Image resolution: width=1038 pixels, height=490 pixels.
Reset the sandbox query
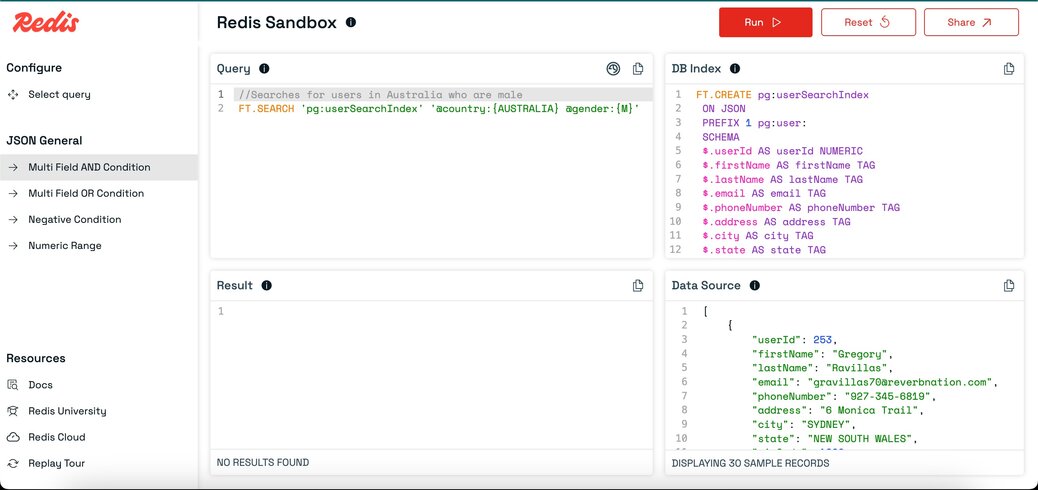click(868, 23)
